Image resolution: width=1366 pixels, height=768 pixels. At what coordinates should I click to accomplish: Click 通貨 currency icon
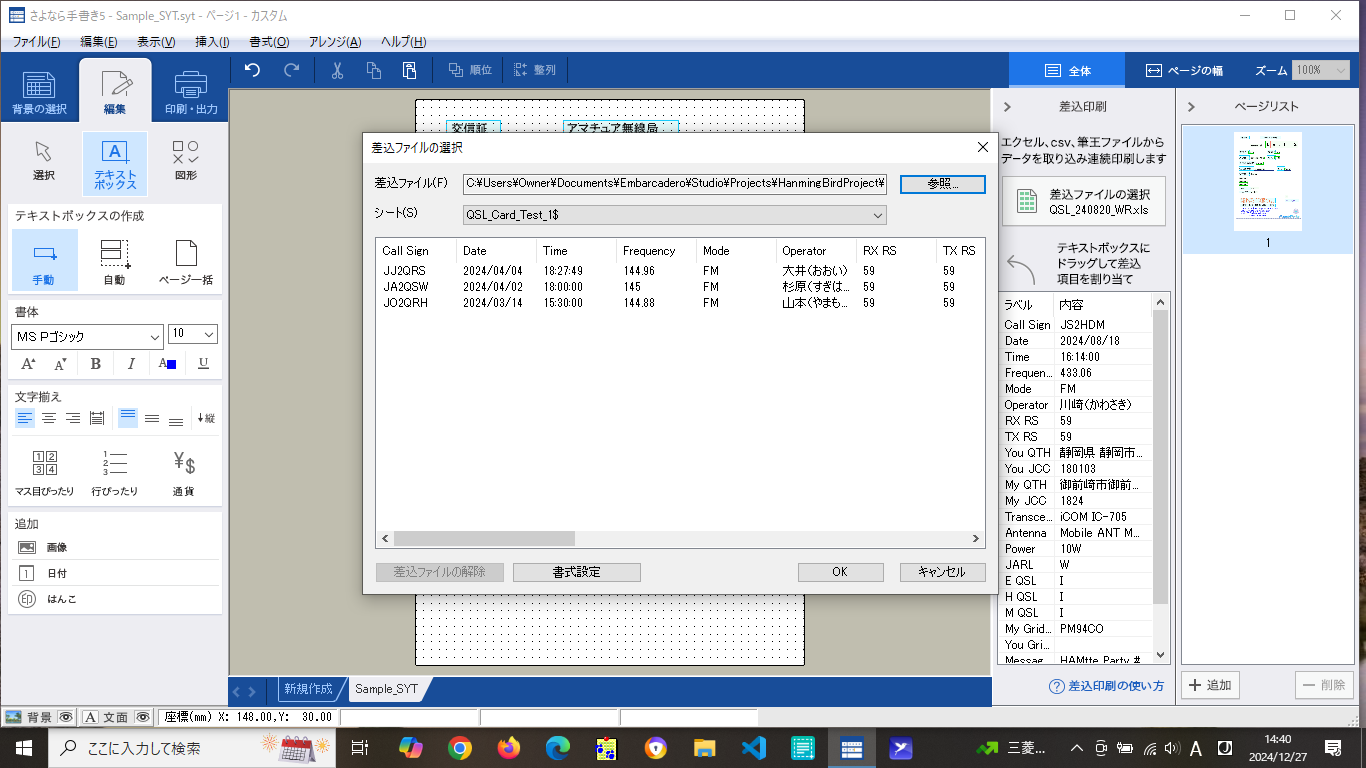pos(184,473)
